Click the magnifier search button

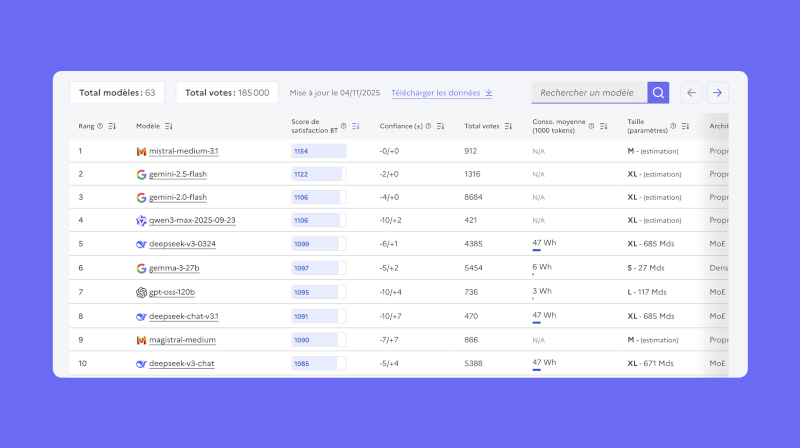[x=658, y=93]
